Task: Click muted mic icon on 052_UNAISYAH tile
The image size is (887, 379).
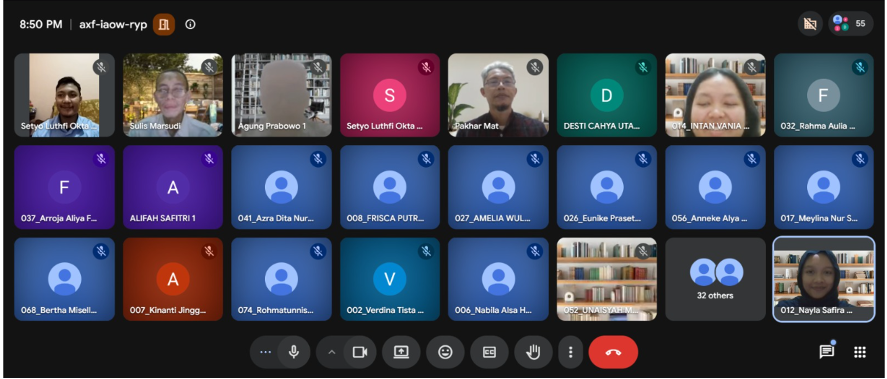Action: click(x=643, y=251)
